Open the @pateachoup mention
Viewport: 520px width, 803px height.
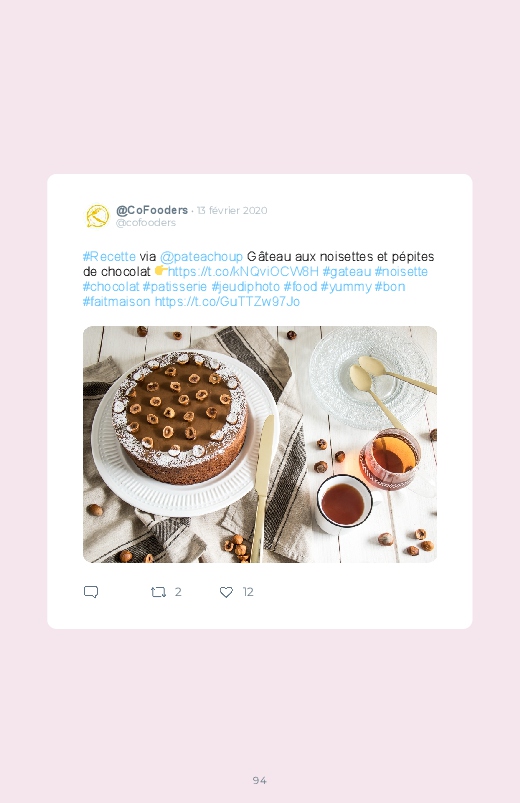click(x=201, y=257)
